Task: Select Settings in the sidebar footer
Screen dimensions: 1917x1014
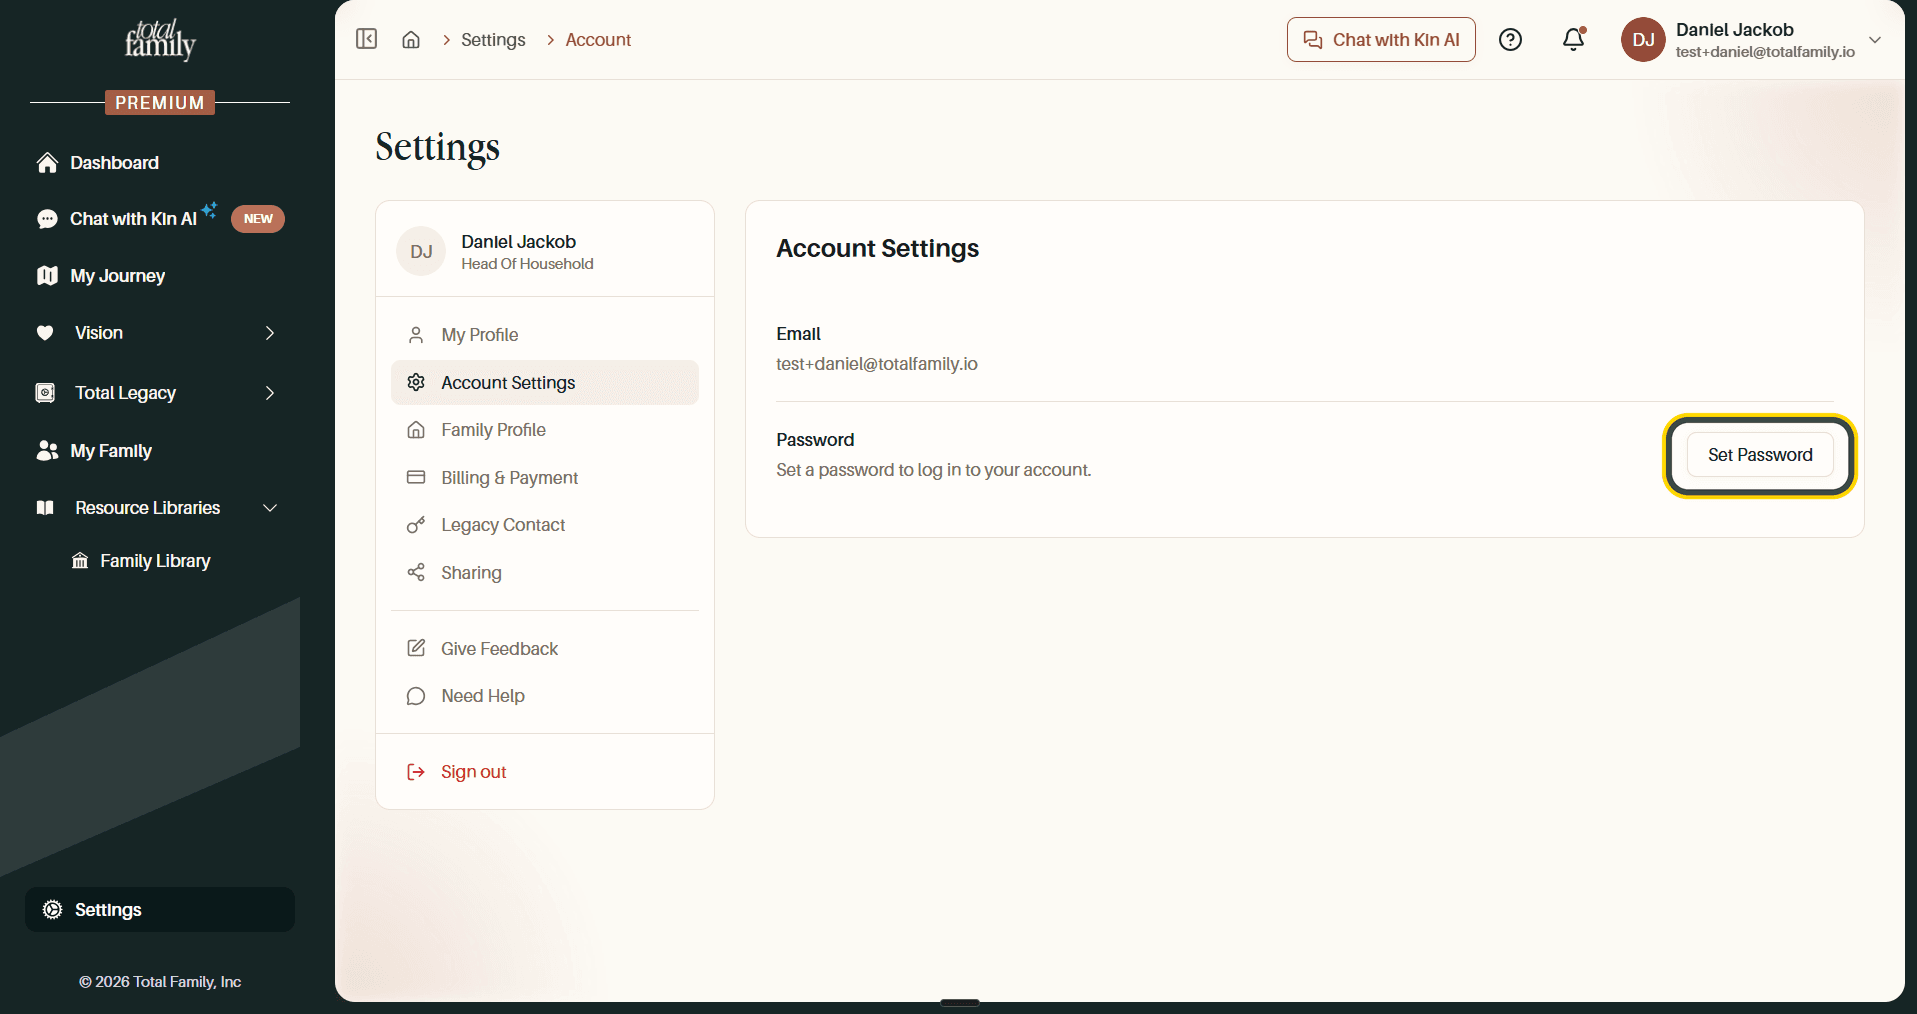Action: 160,910
